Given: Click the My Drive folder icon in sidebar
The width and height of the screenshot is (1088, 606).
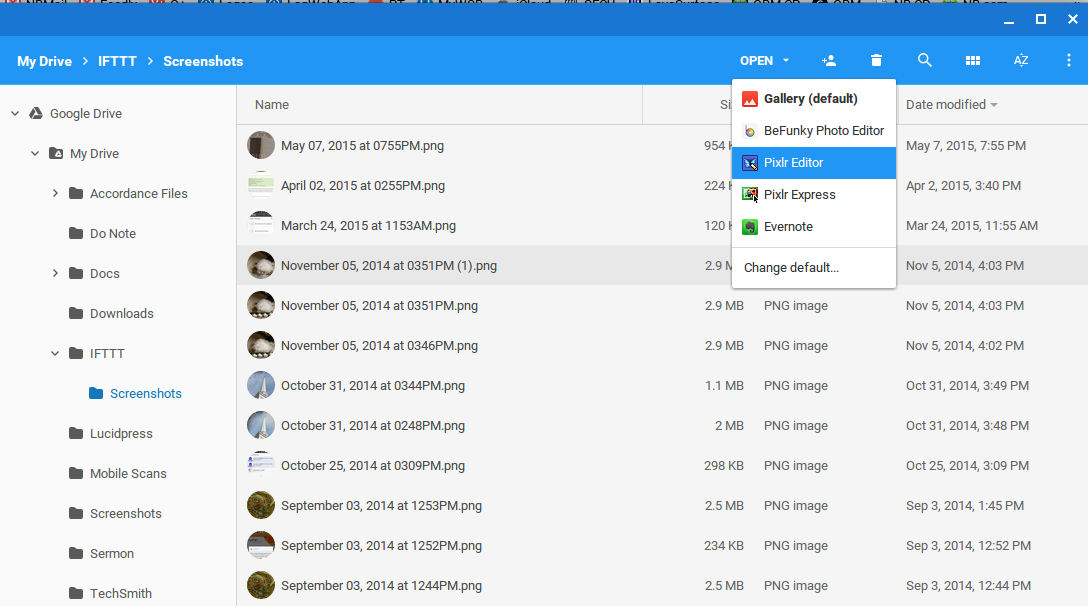Looking at the screenshot, I should [x=56, y=153].
